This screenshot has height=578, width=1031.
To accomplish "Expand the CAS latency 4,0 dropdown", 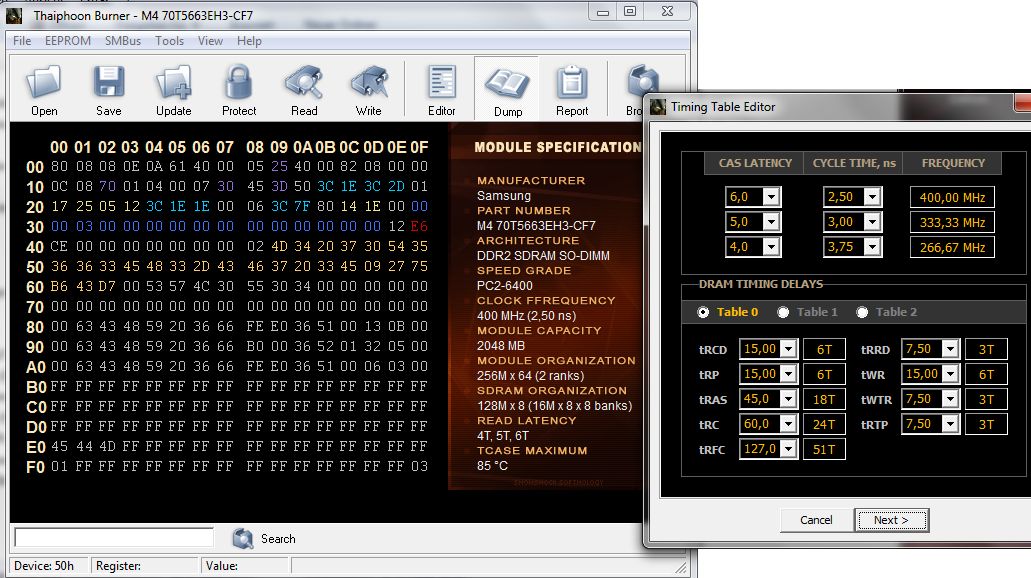I will click(771, 247).
